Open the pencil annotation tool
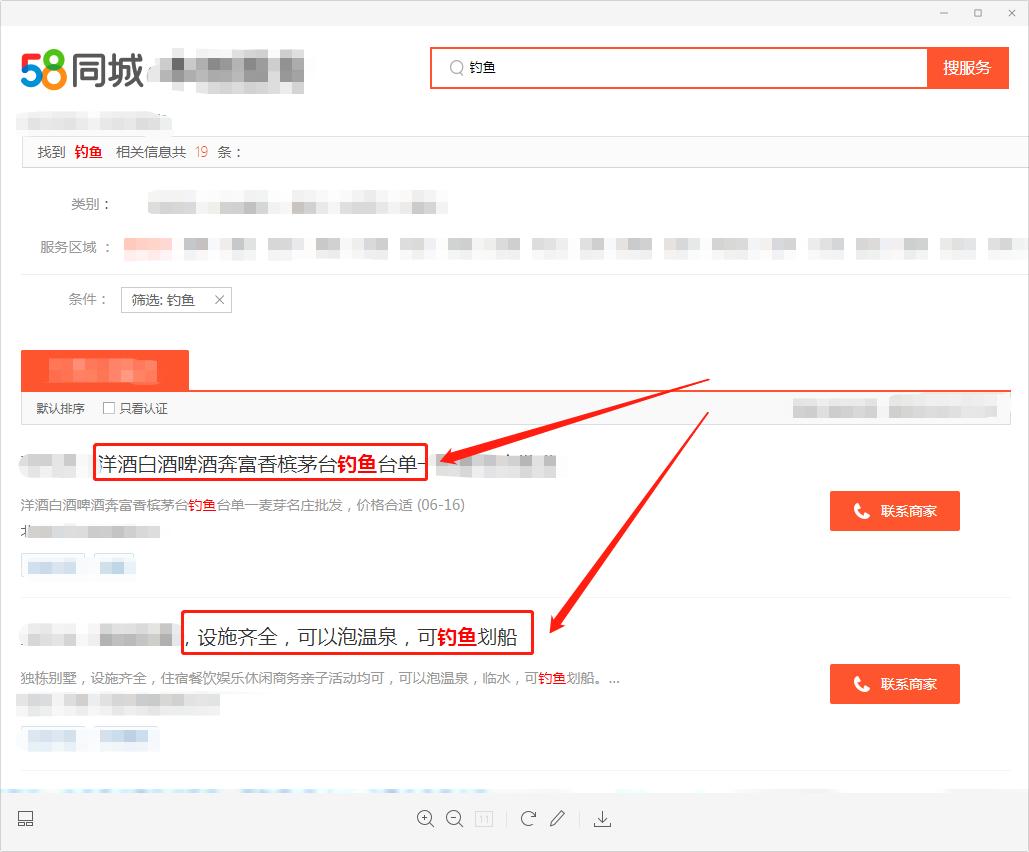 557,818
